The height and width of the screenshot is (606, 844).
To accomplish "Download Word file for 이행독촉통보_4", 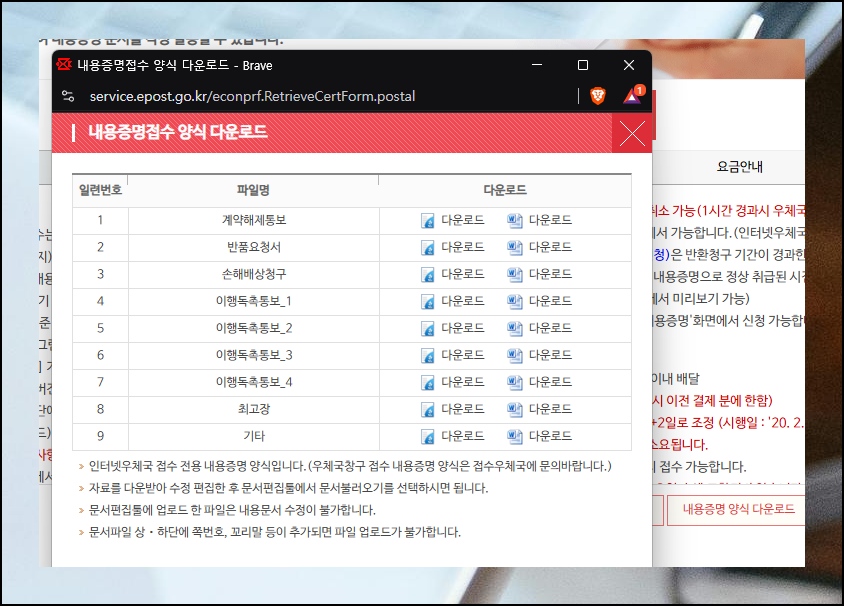I will click(539, 382).
